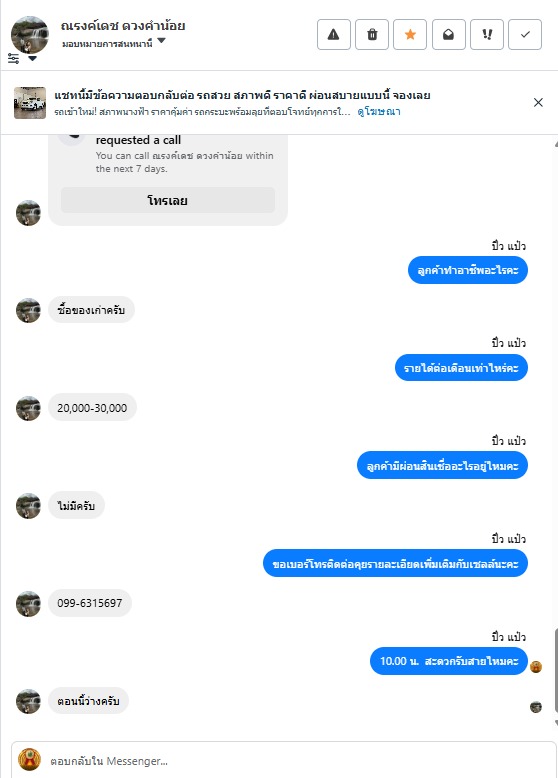Viewport: 558px width, 778px height.
Task: Open the filter sliders icon under avatar
Action: point(14,59)
